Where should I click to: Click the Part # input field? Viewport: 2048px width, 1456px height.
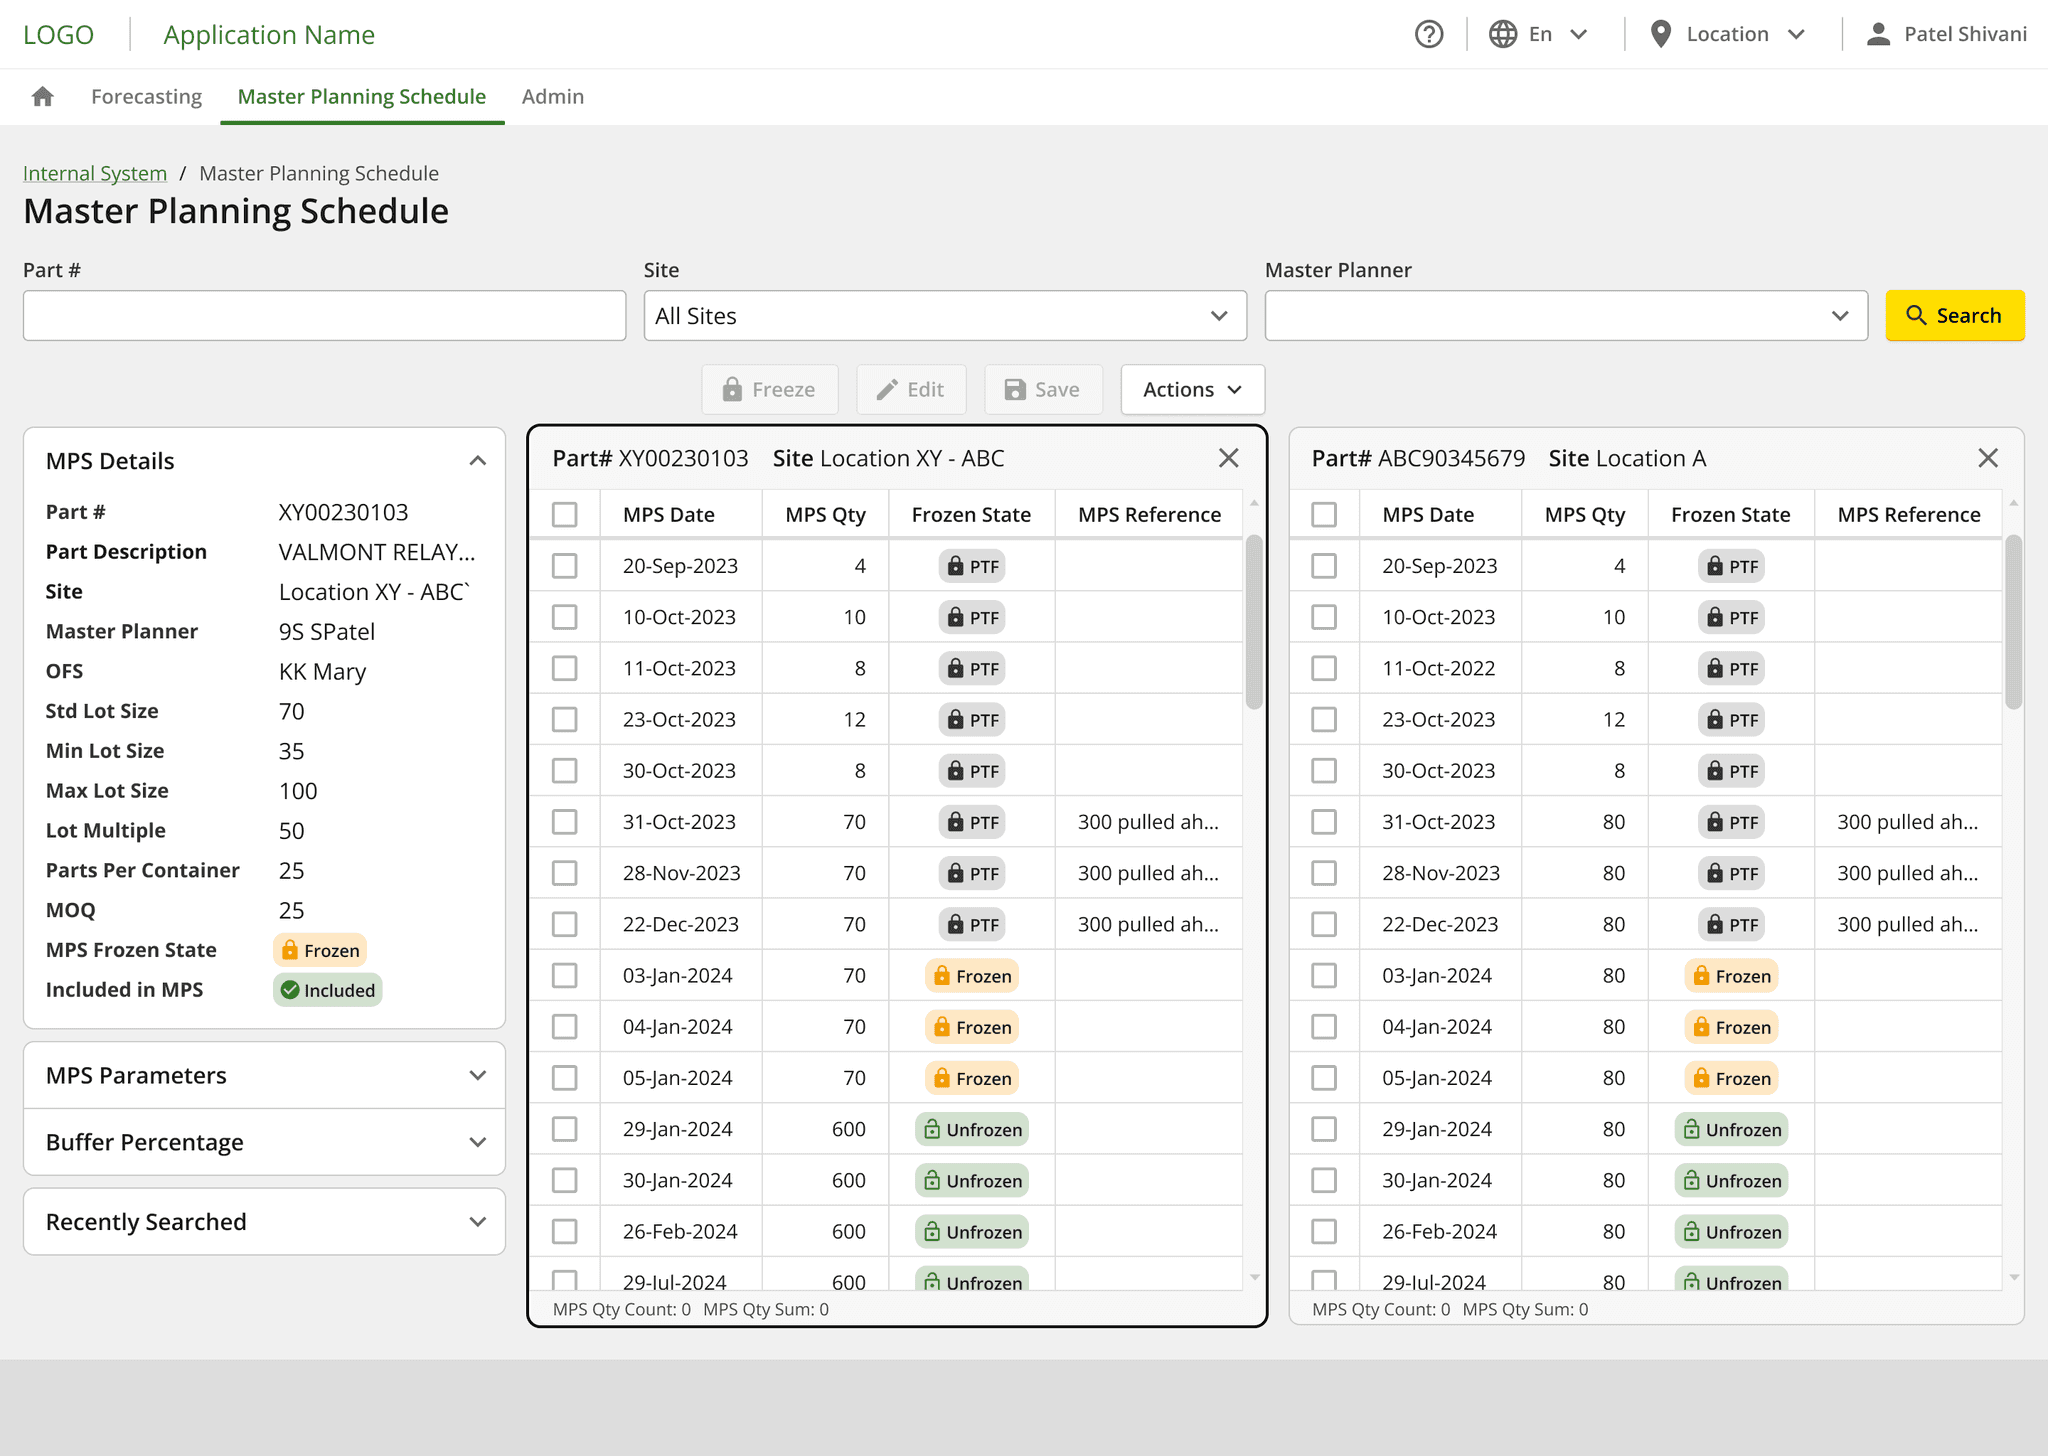(324, 316)
